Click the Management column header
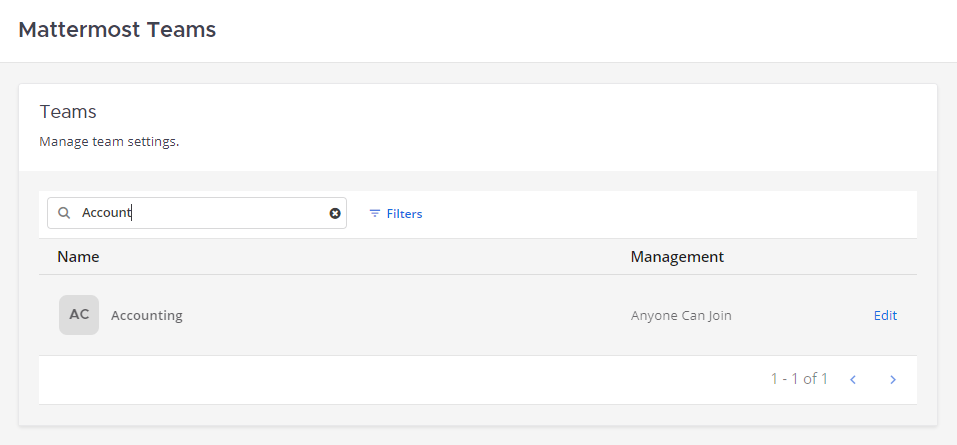This screenshot has width=957, height=445. pyautogui.click(x=677, y=257)
